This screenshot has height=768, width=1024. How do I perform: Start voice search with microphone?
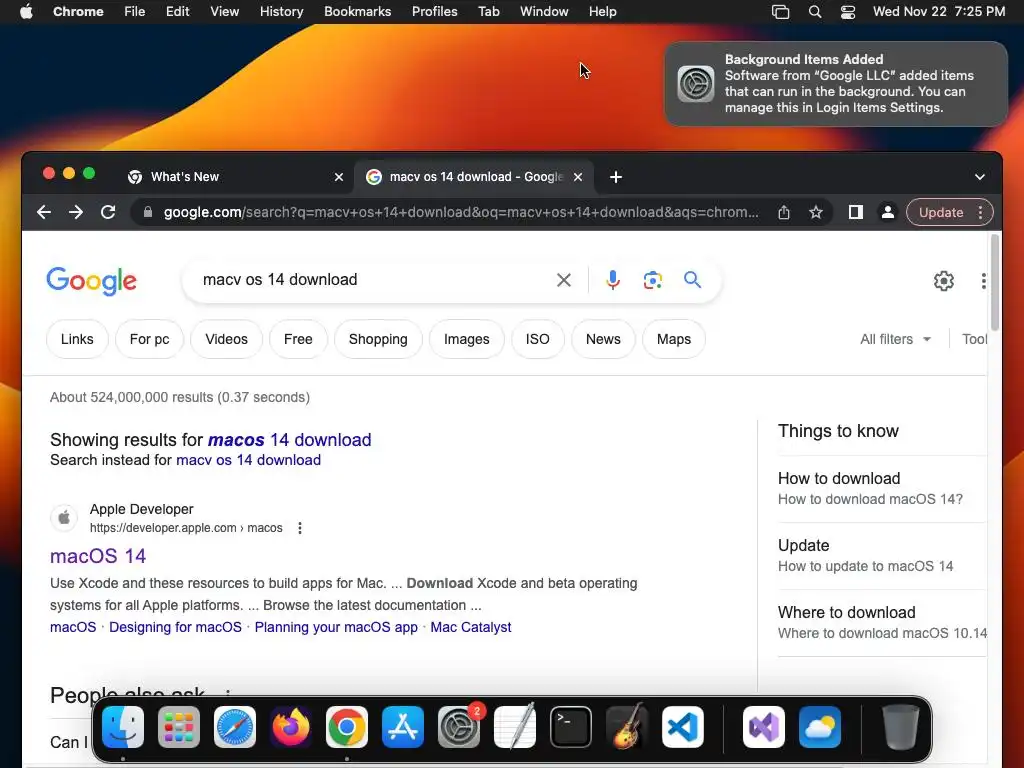point(613,280)
